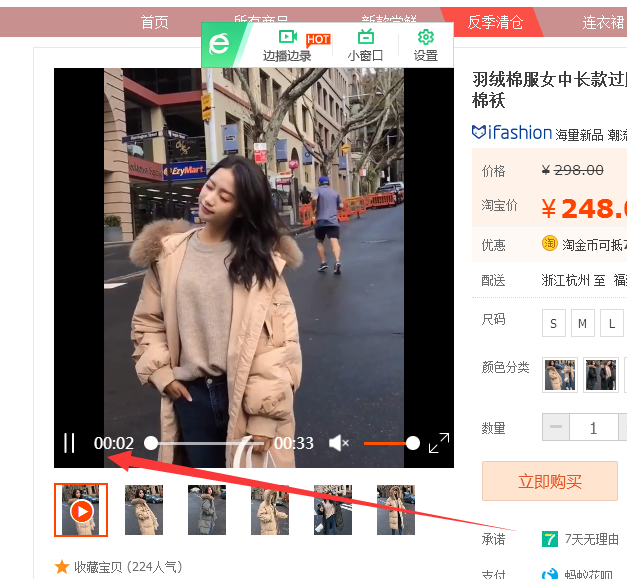Image resolution: width=627 pixels, height=579 pixels.
Task: Decrease quantity with minus button
Action: pos(556,427)
